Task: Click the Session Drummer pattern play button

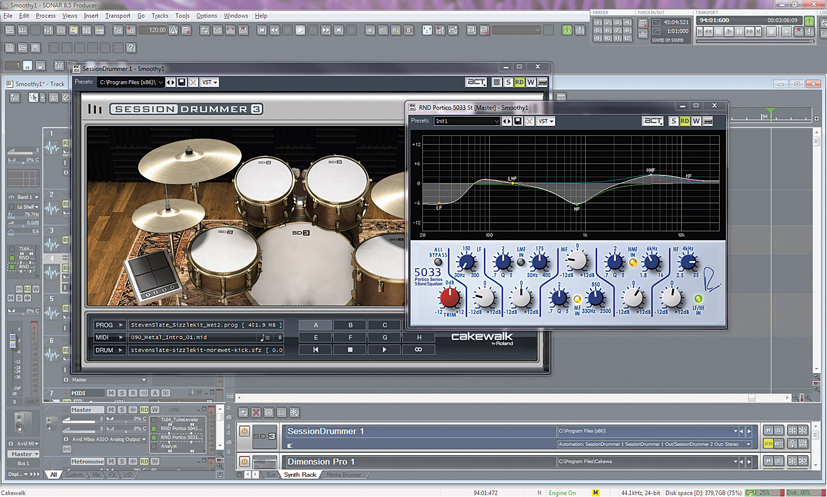Action: click(384, 350)
